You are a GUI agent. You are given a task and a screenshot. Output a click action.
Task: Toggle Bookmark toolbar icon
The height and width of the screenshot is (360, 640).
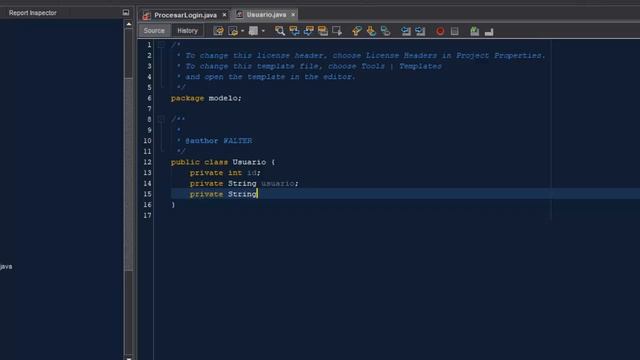click(x=385, y=31)
